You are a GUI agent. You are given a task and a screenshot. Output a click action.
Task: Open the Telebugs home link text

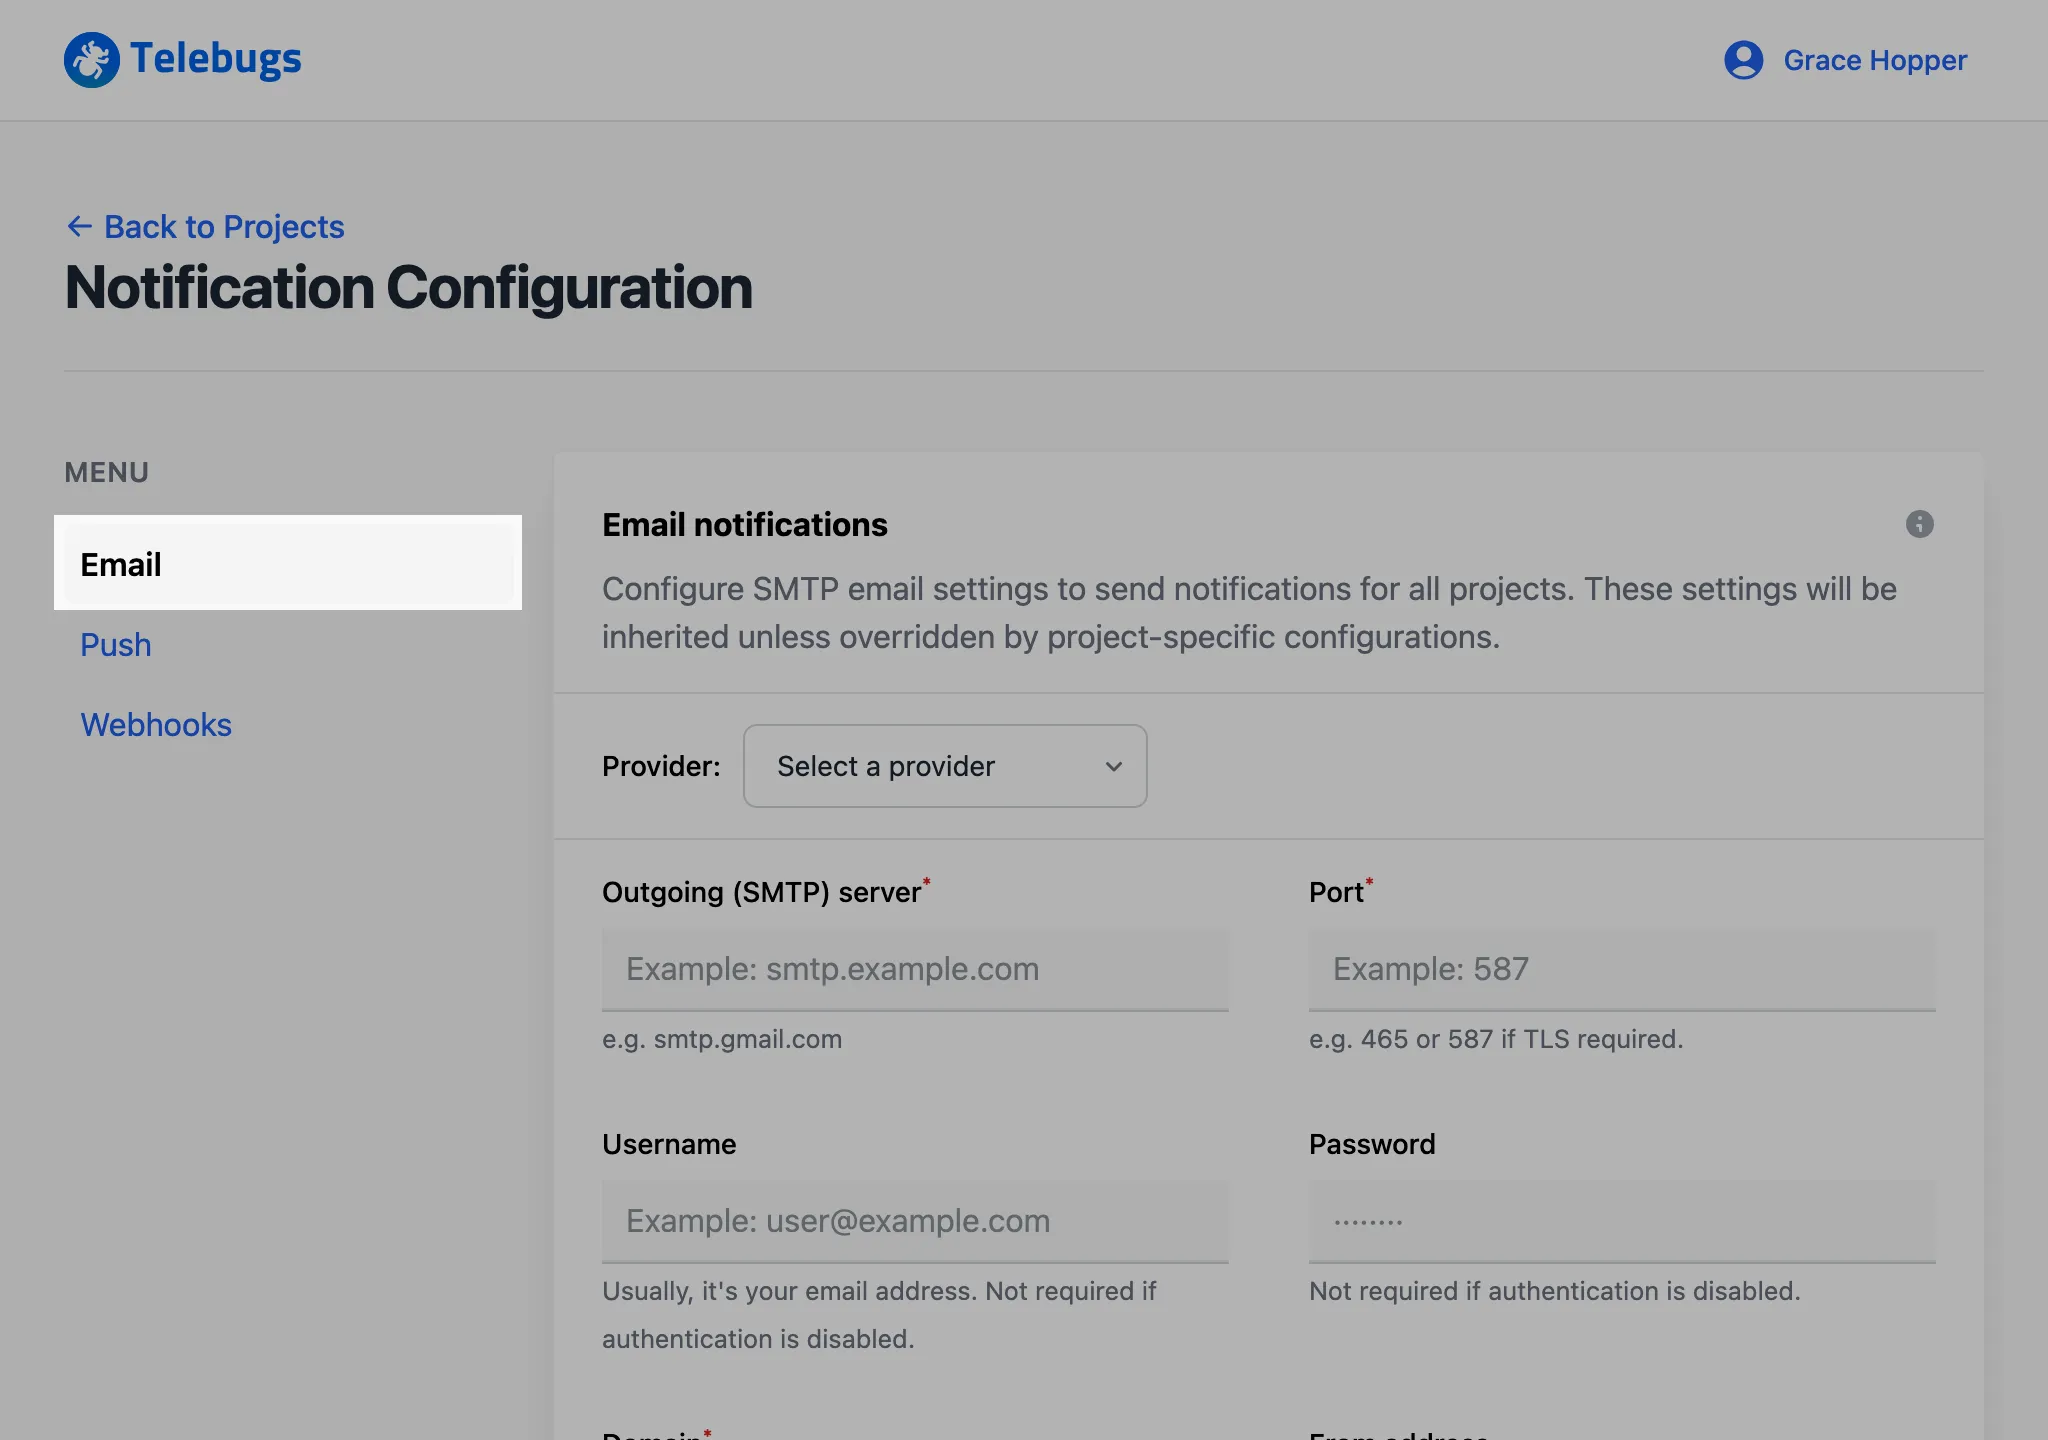click(215, 59)
